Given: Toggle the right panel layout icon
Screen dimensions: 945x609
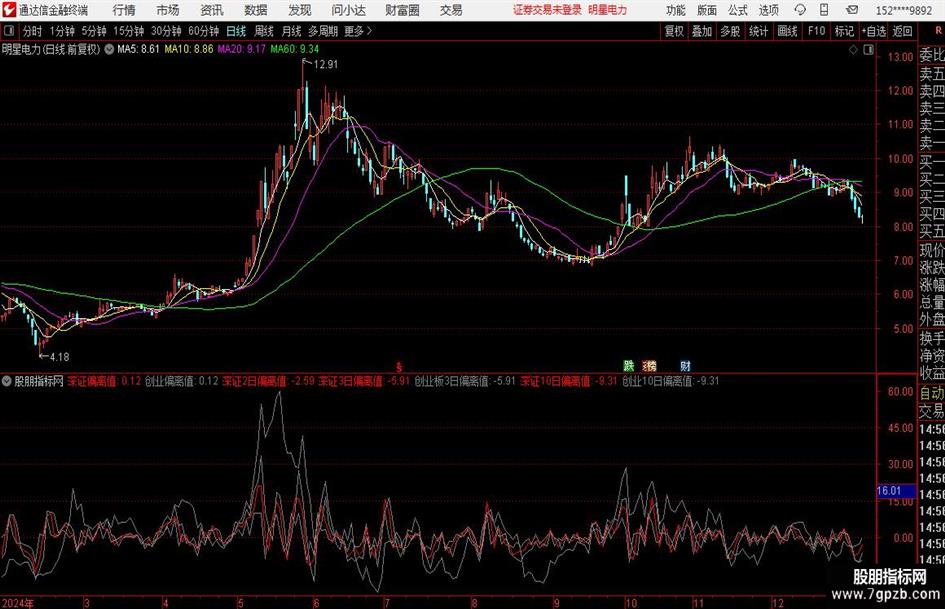Looking at the screenshot, I should click(868, 50).
